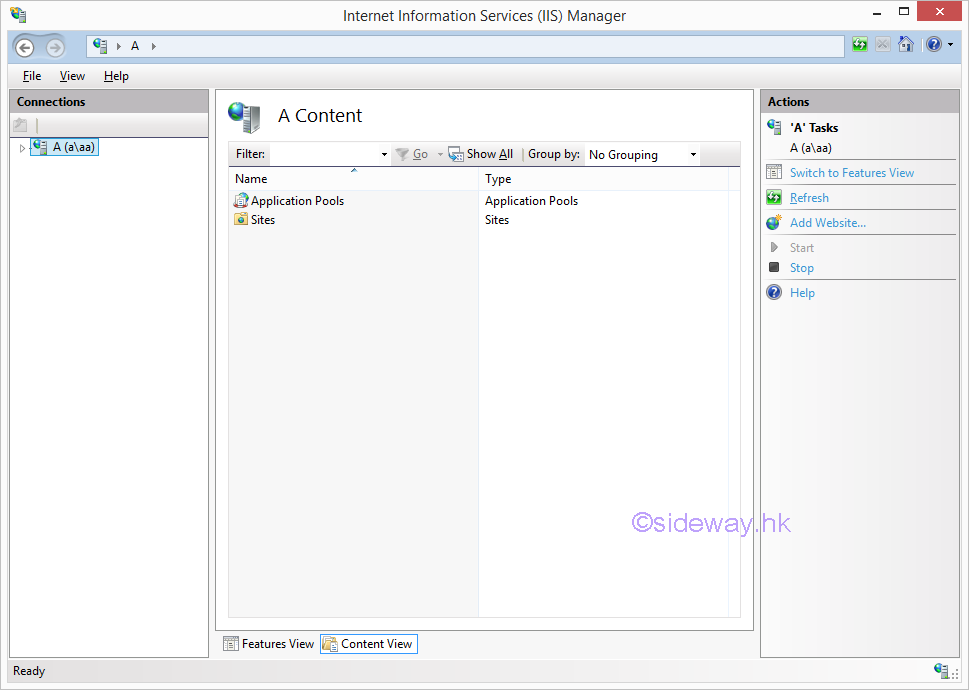The image size is (969, 690).
Task: Open the File menu
Action: 32,76
